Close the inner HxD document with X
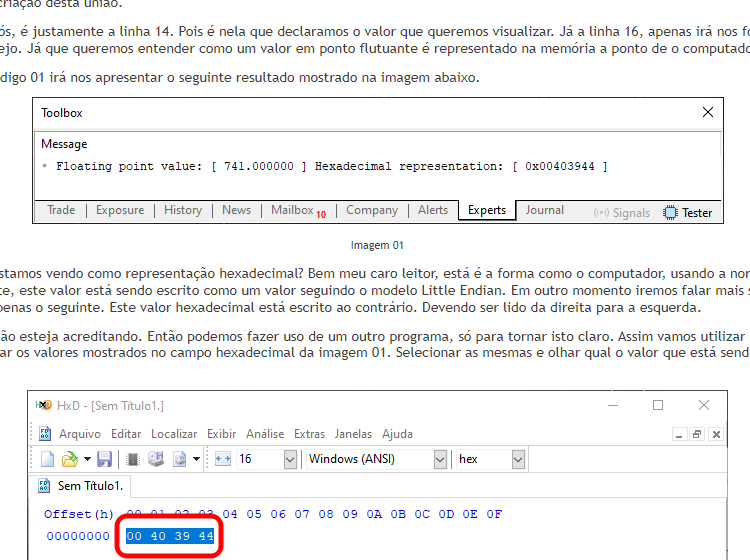The height and width of the screenshot is (560, 750). [716, 434]
